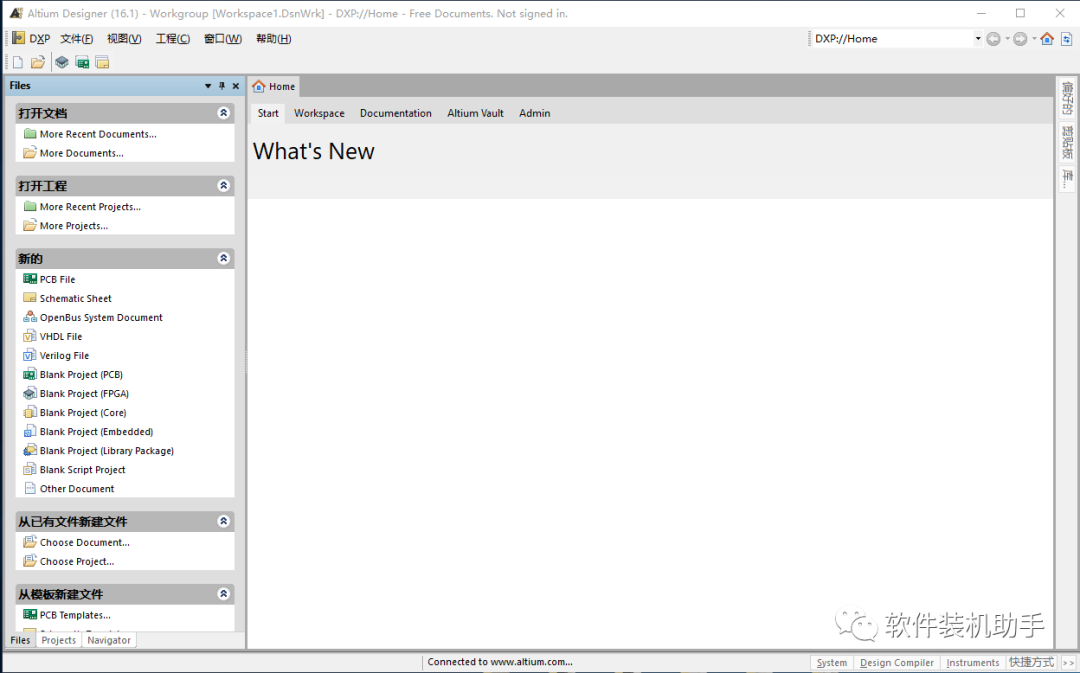The height and width of the screenshot is (673, 1080).
Task: Open the back history dropdown arrow
Action: point(1007,39)
